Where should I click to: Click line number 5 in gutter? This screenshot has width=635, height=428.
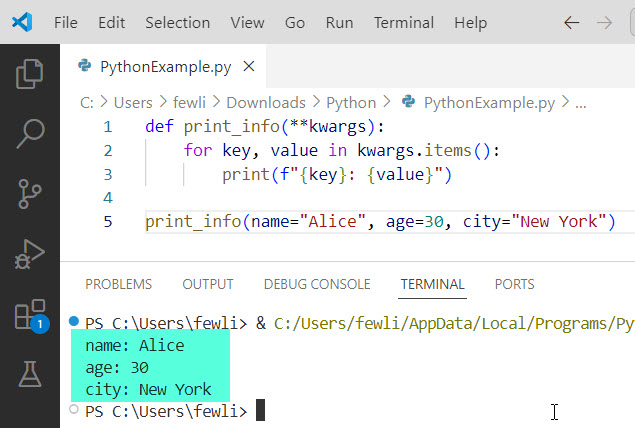(x=107, y=221)
